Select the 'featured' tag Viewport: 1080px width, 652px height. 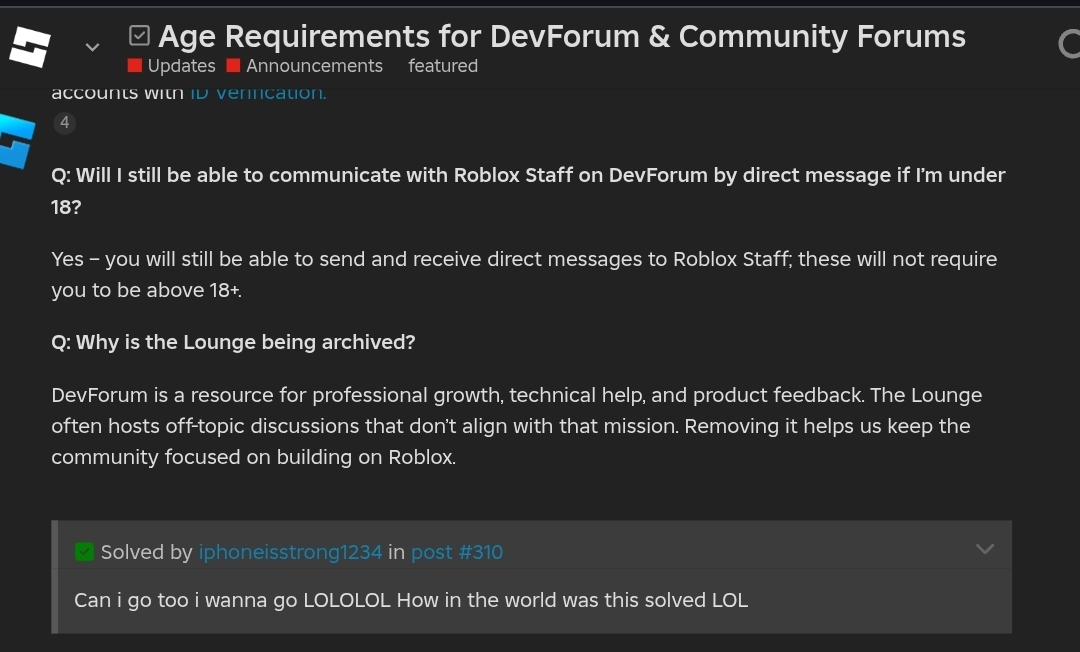tap(443, 65)
